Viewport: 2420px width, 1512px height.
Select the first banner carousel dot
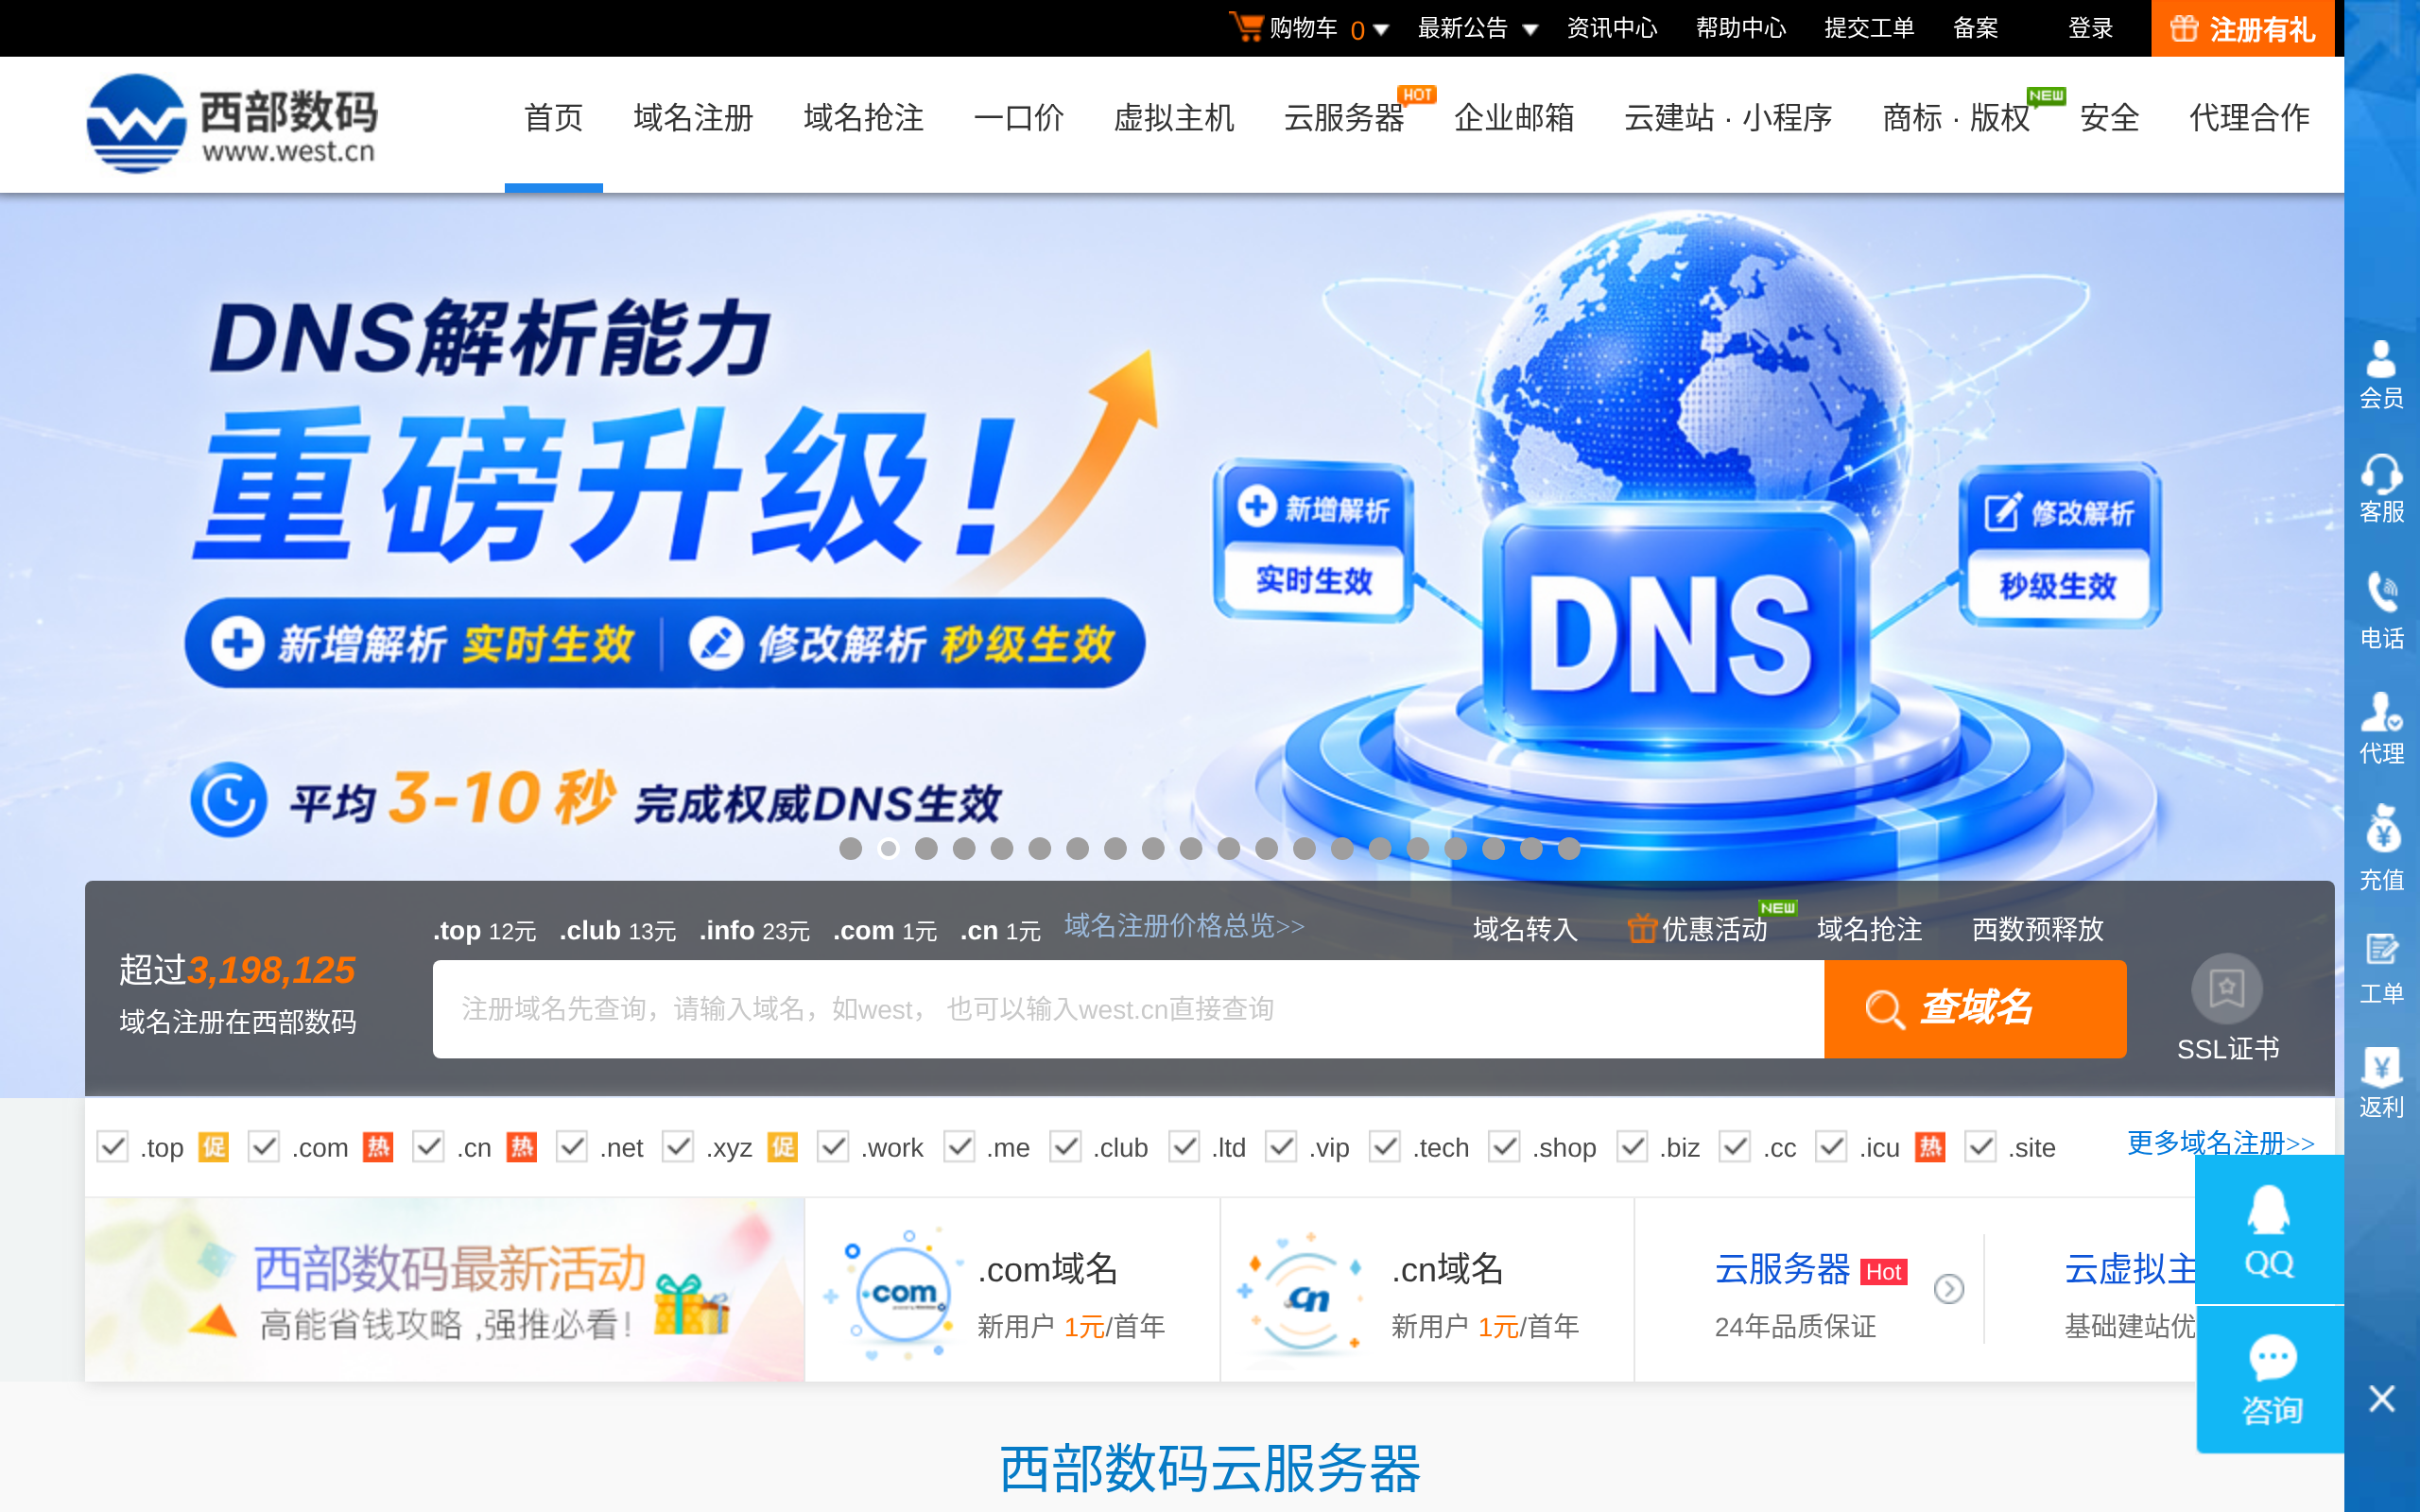click(x=851, y=849)
